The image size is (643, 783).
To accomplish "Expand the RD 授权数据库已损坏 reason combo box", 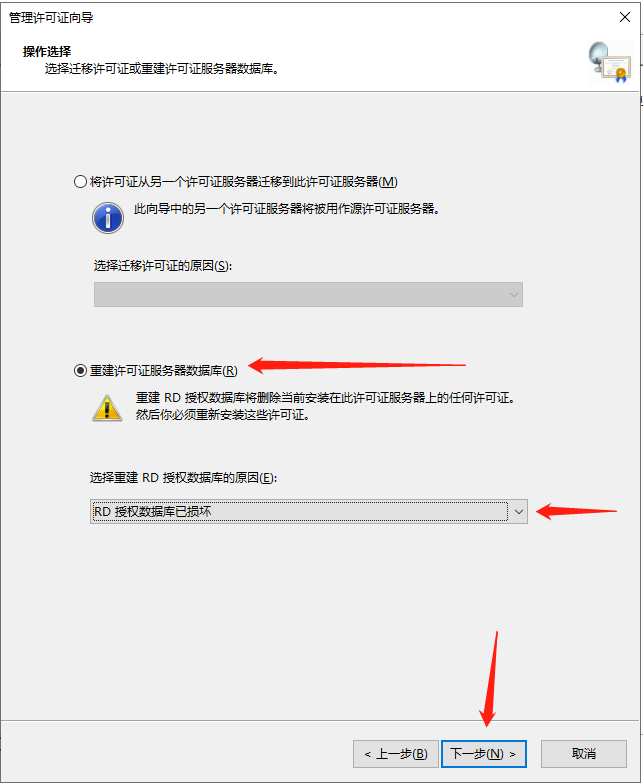I will point(309,511).
